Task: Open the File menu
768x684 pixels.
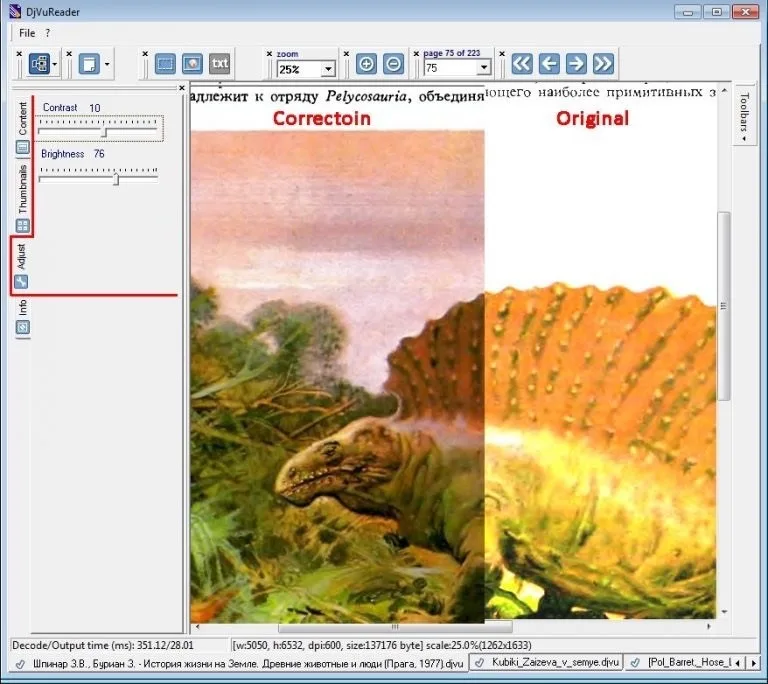Action: pos(27,33)
